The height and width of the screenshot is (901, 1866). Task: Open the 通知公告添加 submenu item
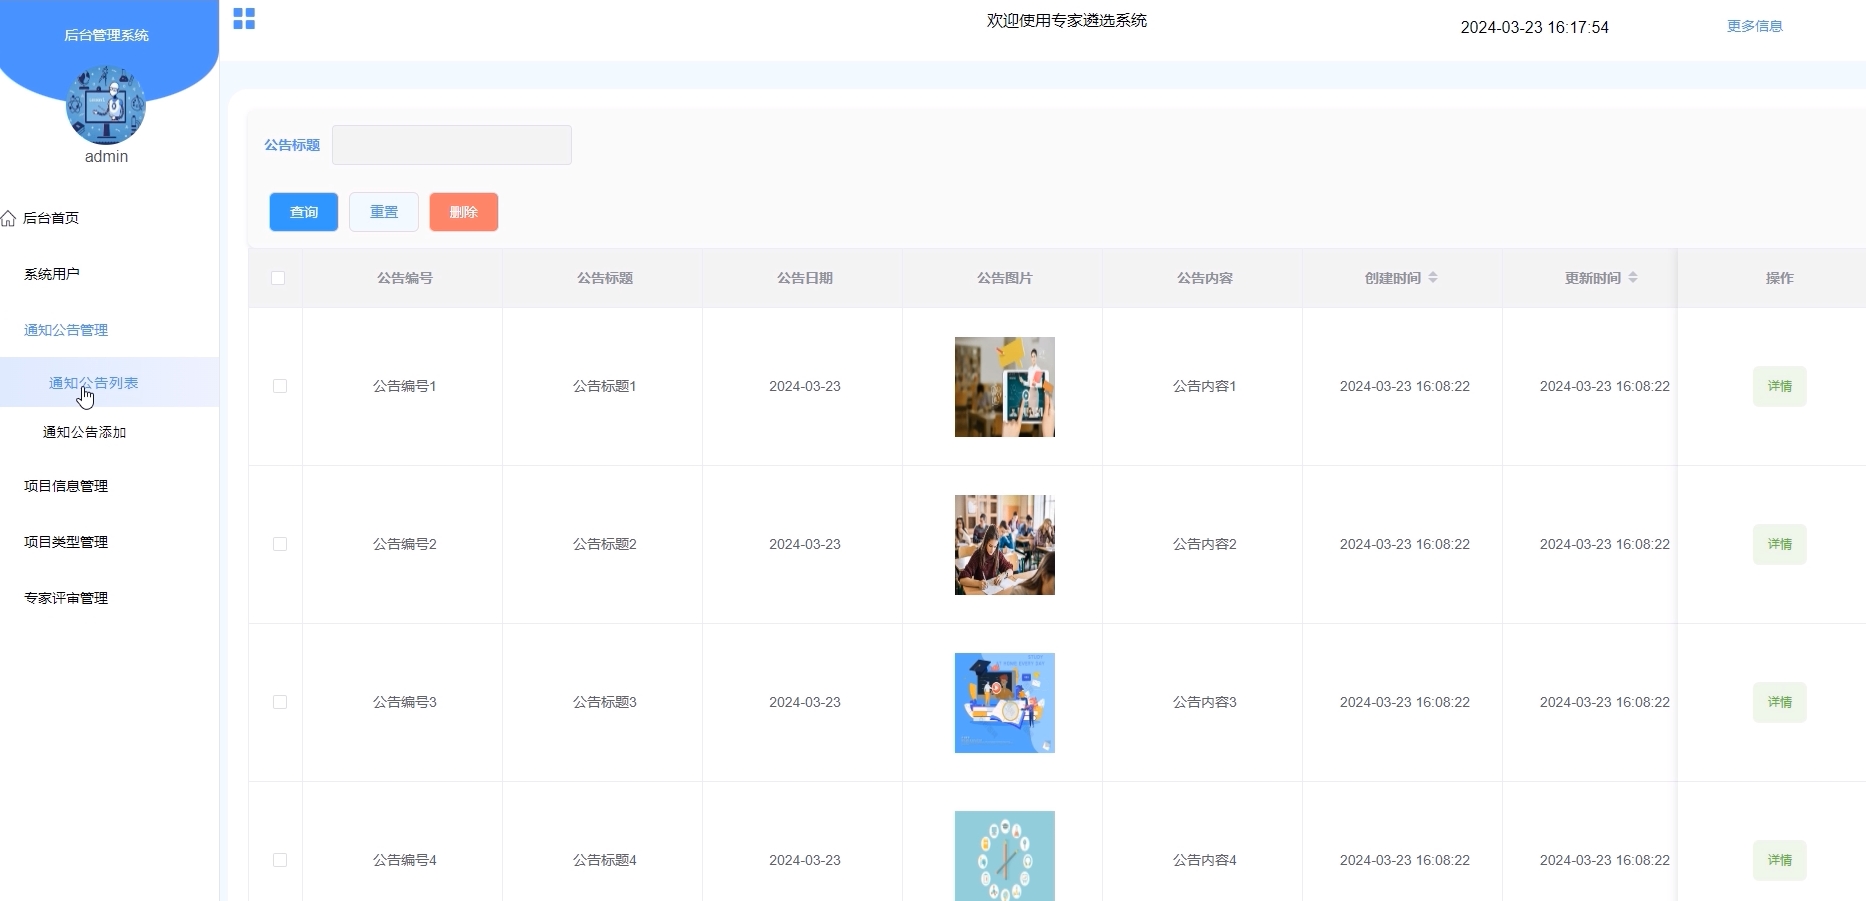click(84, 432)
